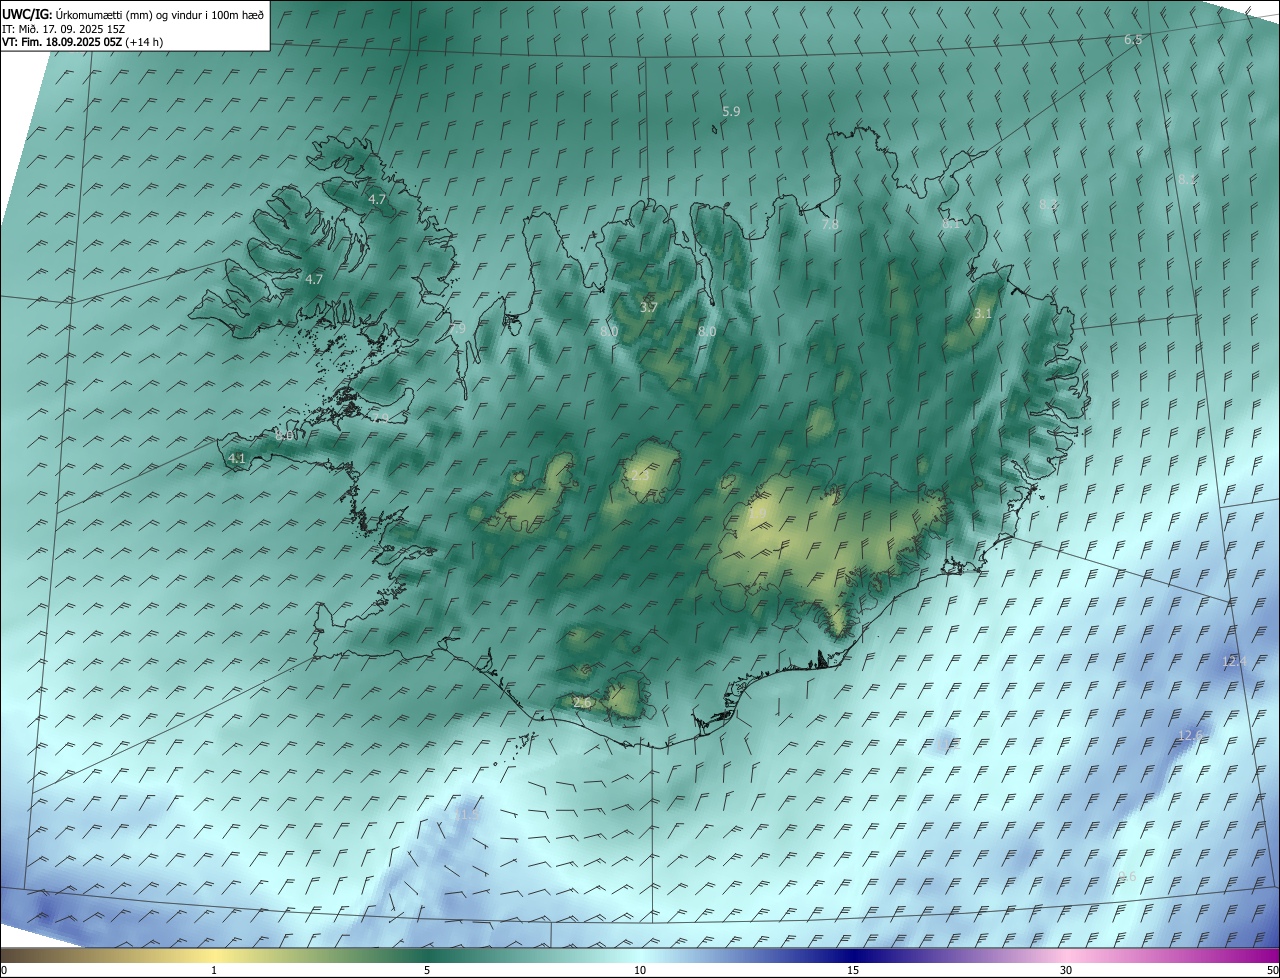The width and height of the screenshot is (1280, 978).
Task: Click the 0 tick label on the color scale
Action: (4, 970)
